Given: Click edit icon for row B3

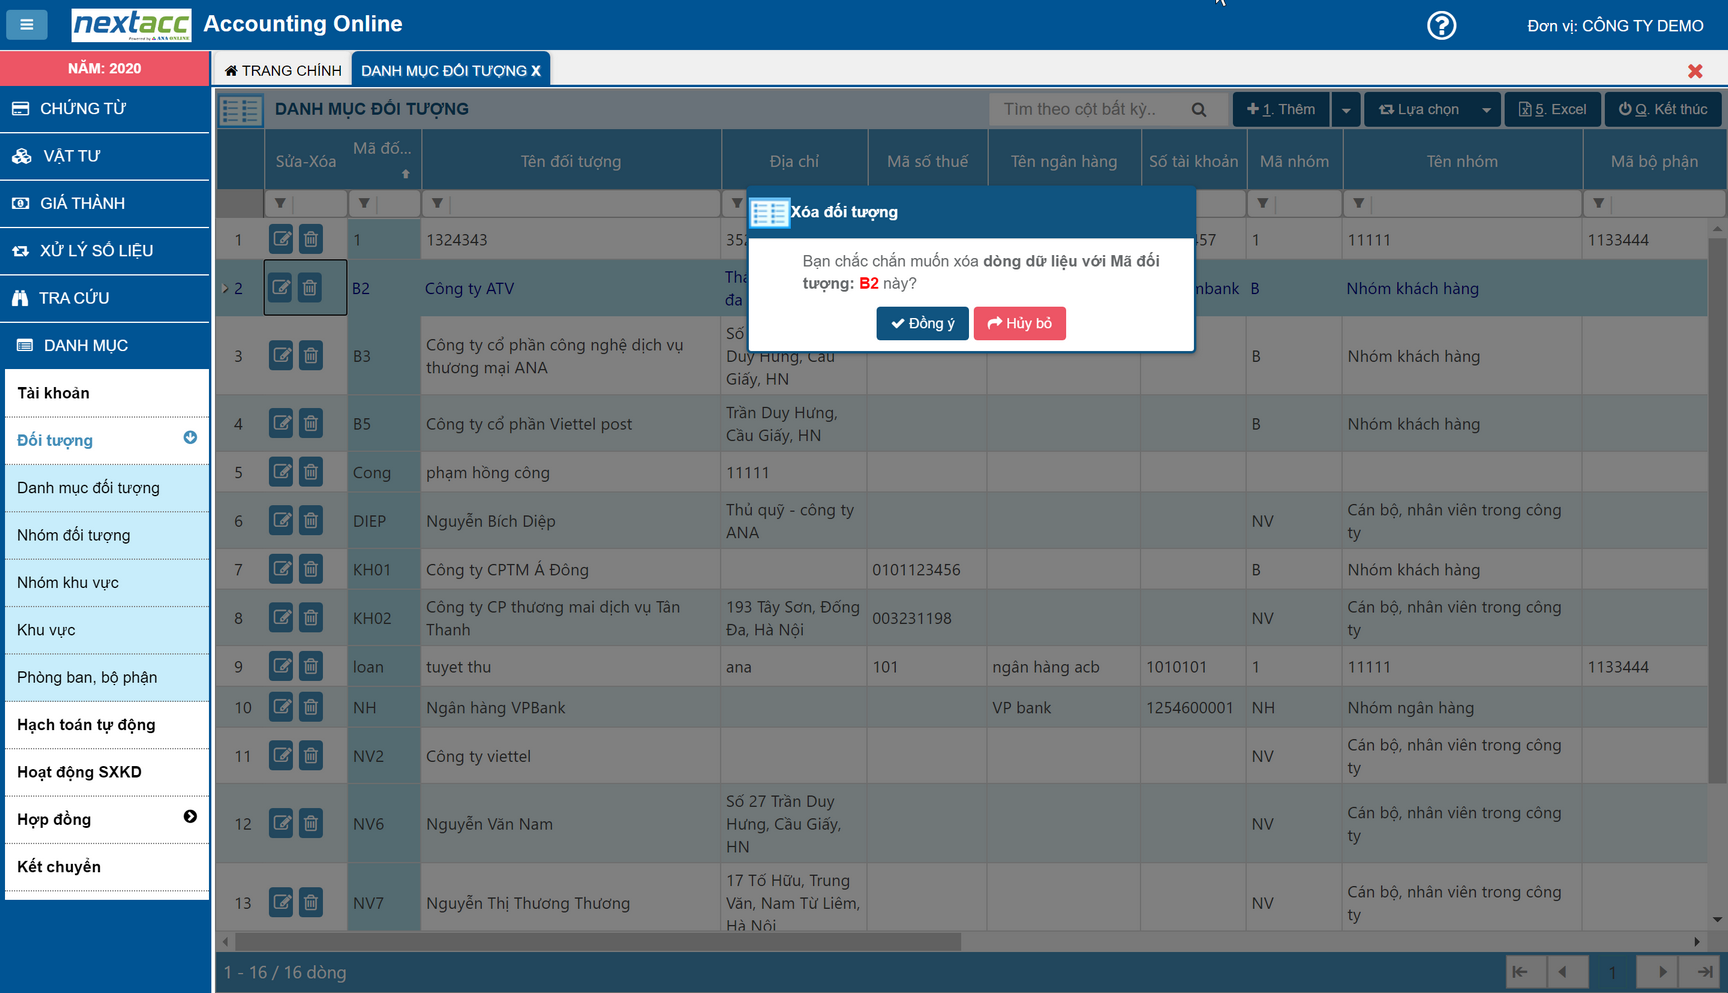Looking at the screenshot, I should point(281,356).
